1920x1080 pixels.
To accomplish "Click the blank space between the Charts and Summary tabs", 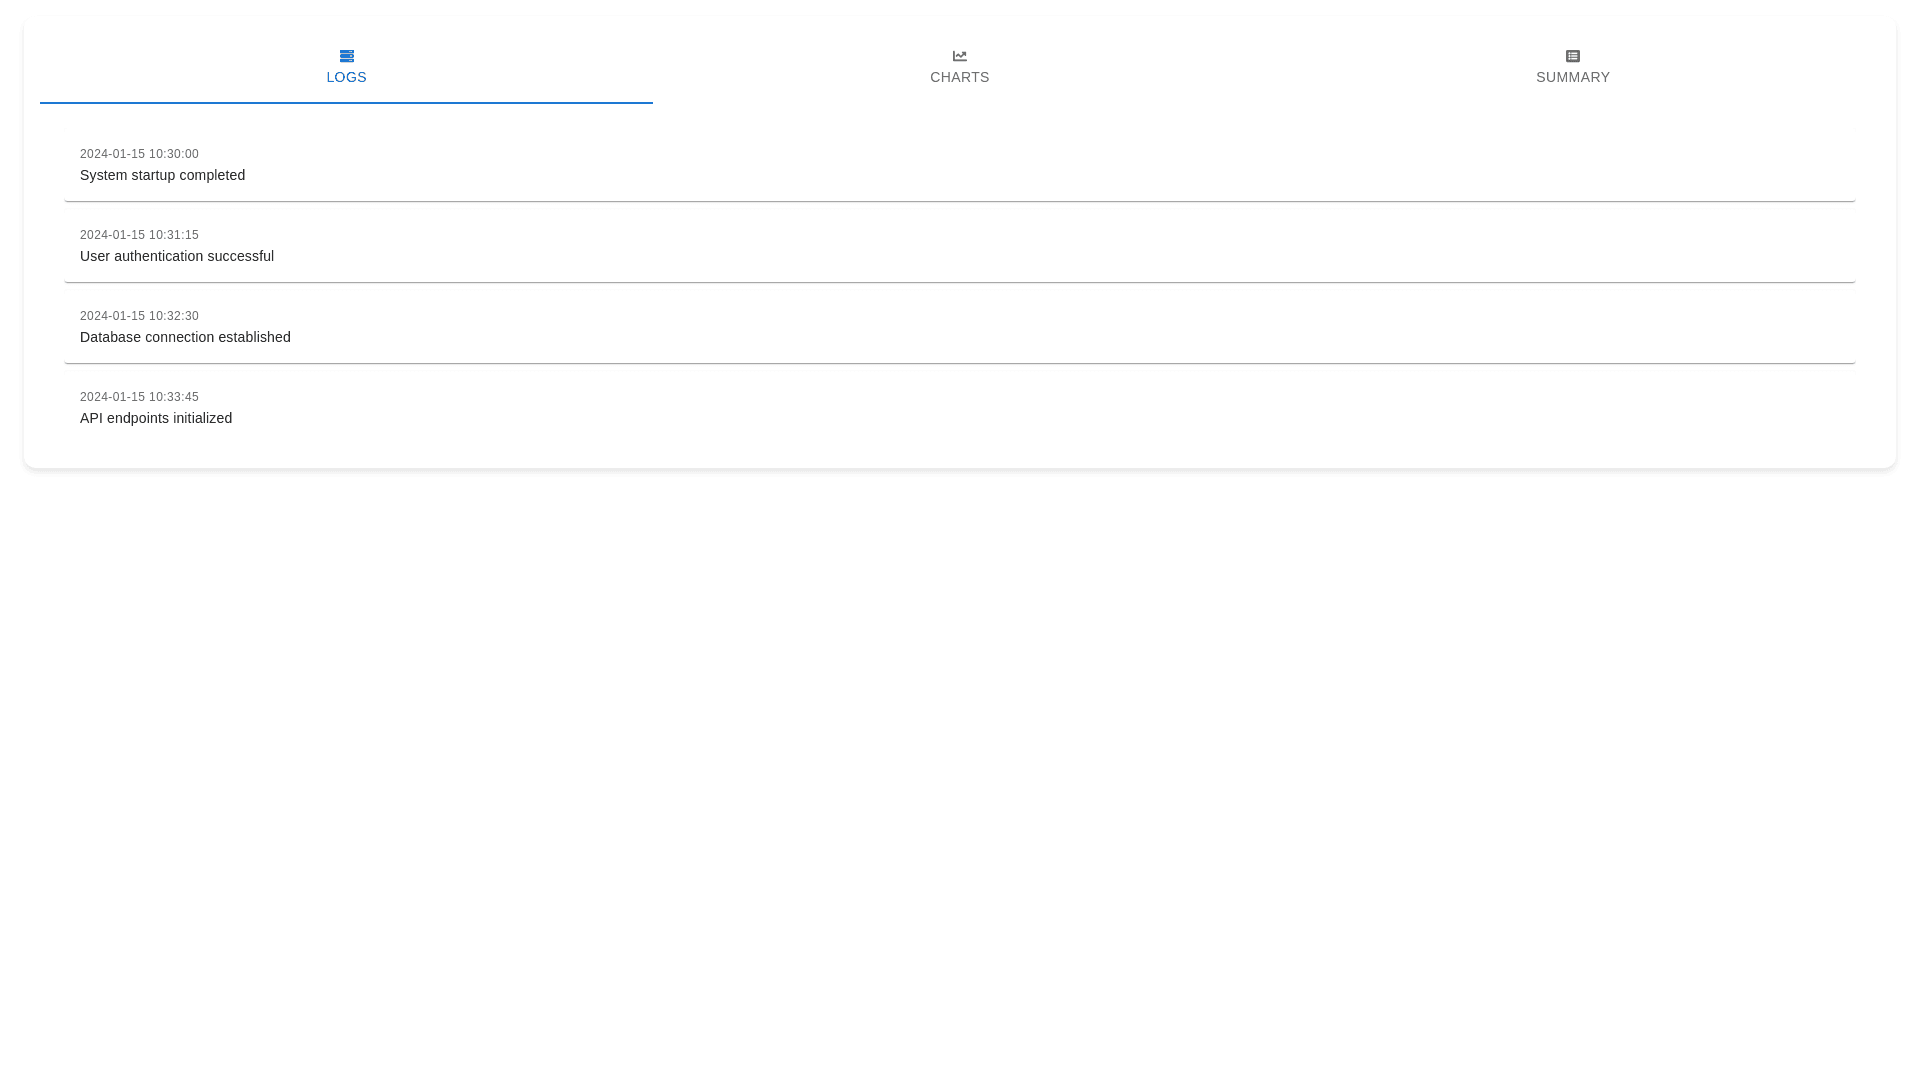I will click(1266, 68).
